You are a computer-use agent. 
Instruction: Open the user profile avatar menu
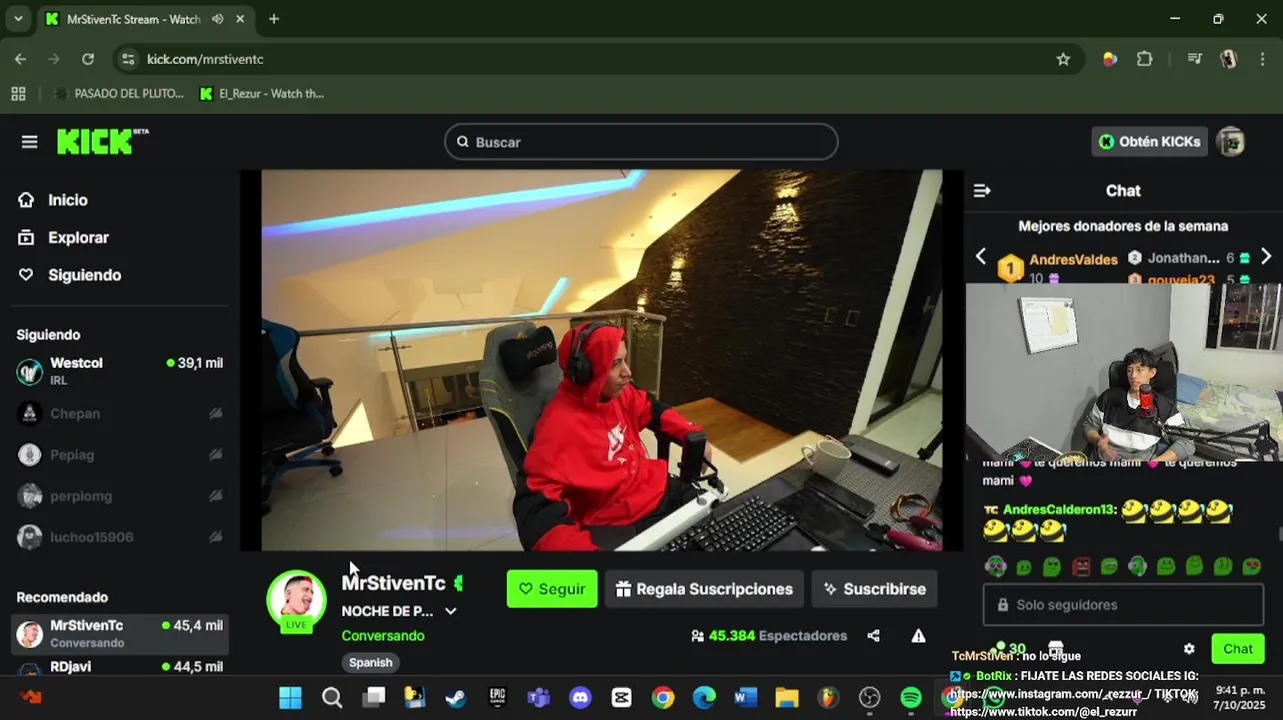click(x=1231, y=142)
